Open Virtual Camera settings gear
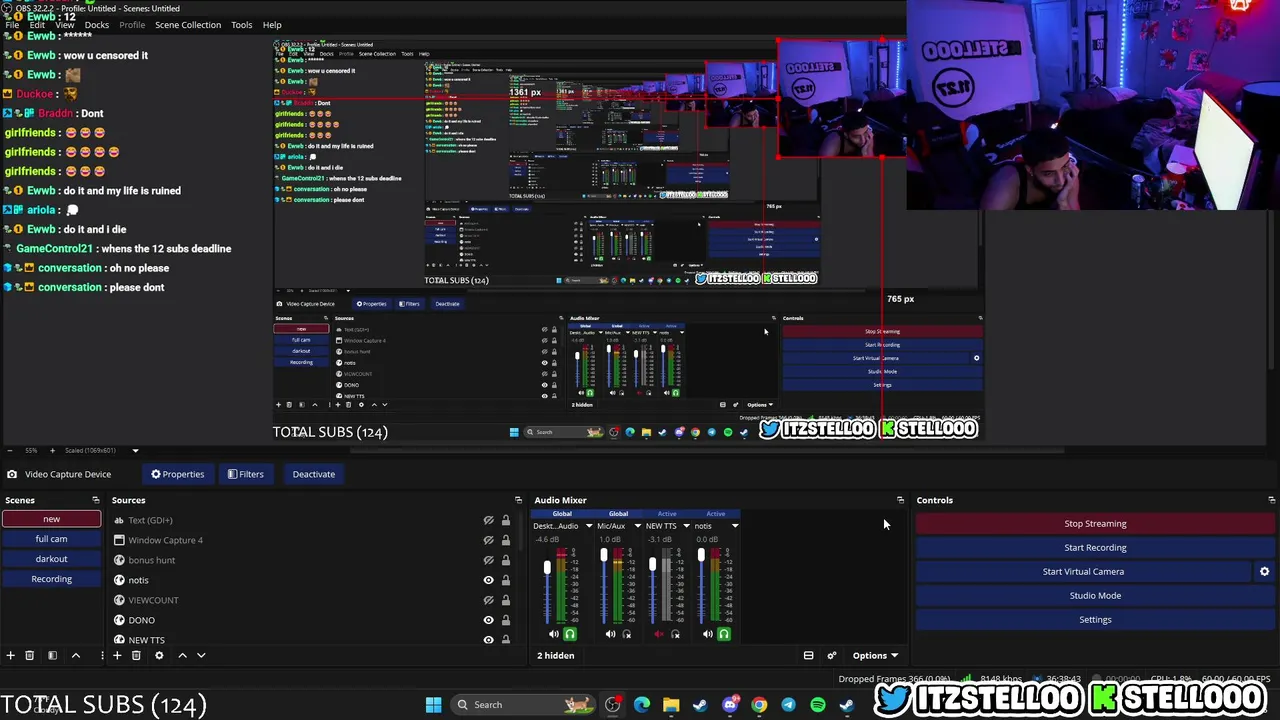This screenshot has height=720, width=1280. [1264, 571]
